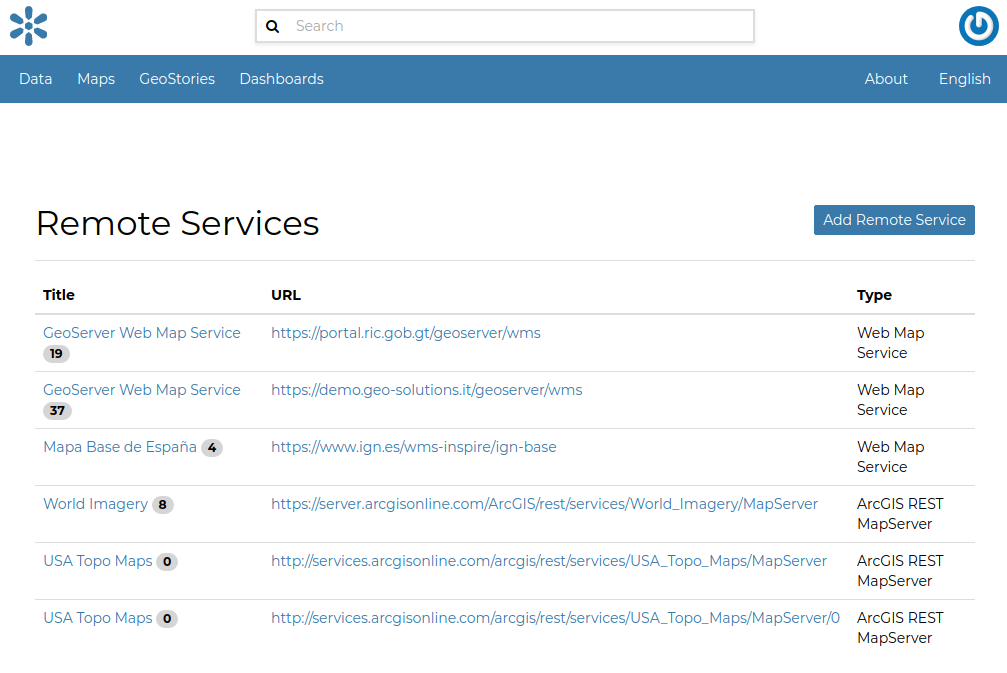
Task: Open the English language dropdown
Action: click(x=963, y=78)
